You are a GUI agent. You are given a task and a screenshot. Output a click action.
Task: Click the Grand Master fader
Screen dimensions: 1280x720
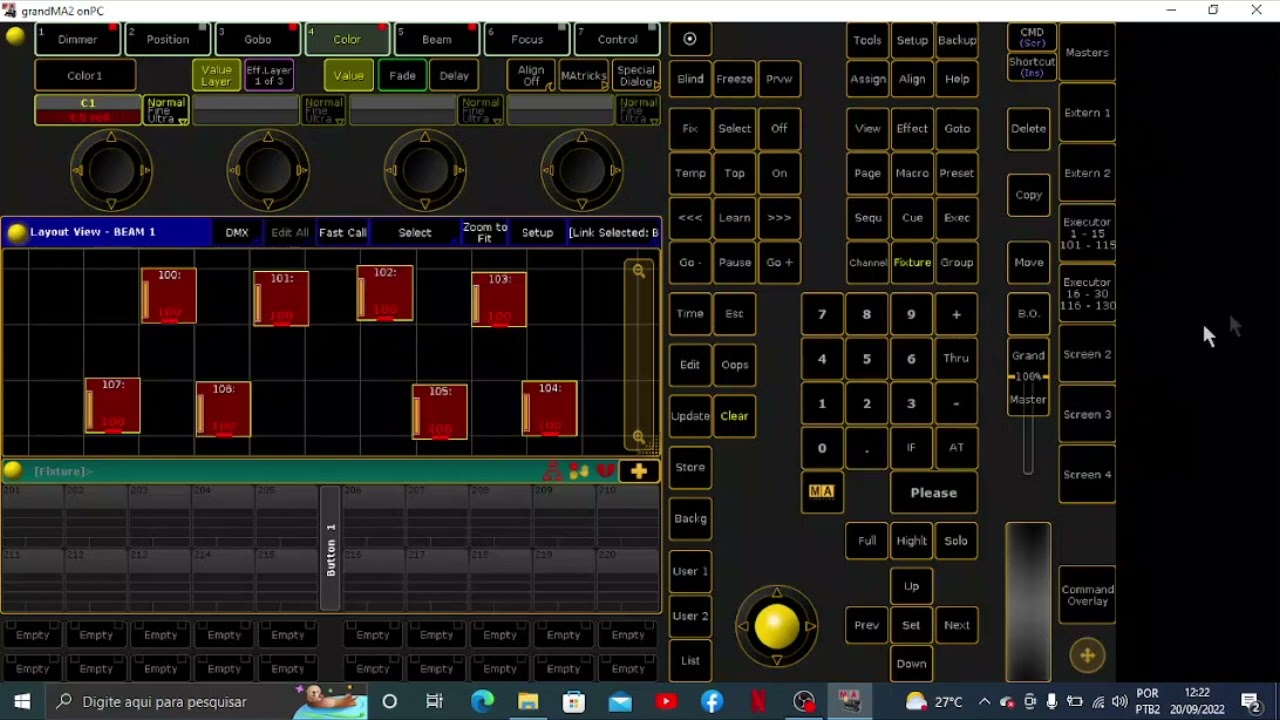(1028, 377)
